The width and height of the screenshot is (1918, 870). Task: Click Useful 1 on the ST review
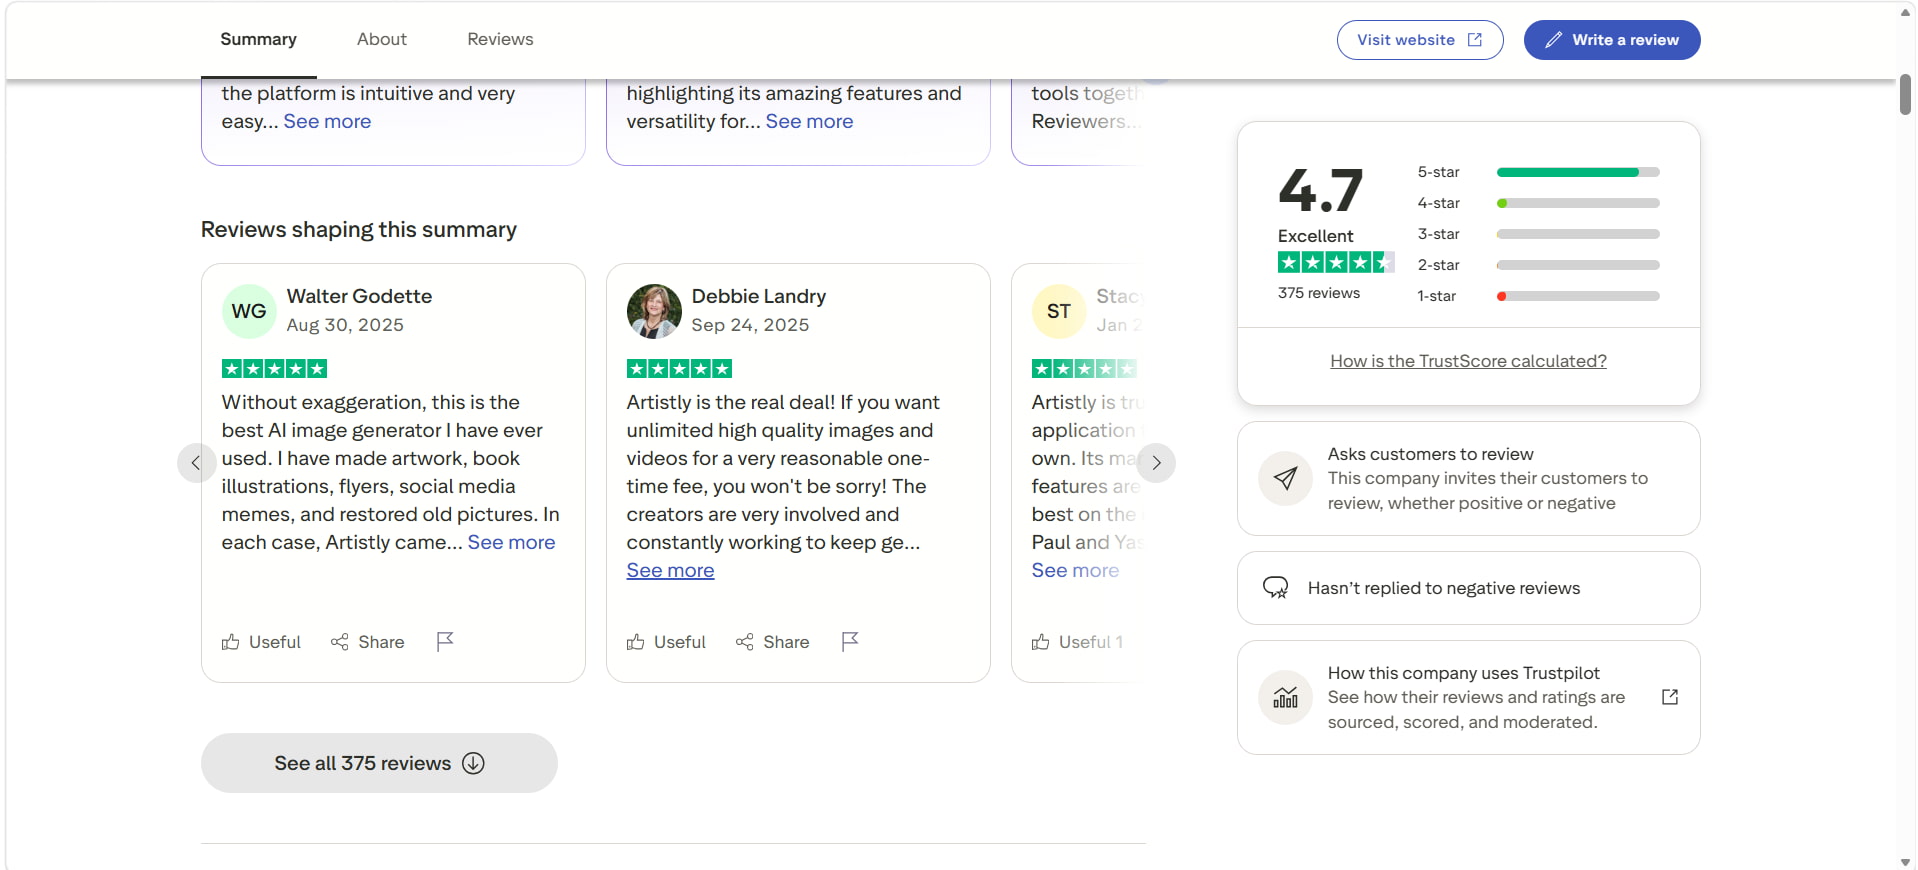(1077, 642)
